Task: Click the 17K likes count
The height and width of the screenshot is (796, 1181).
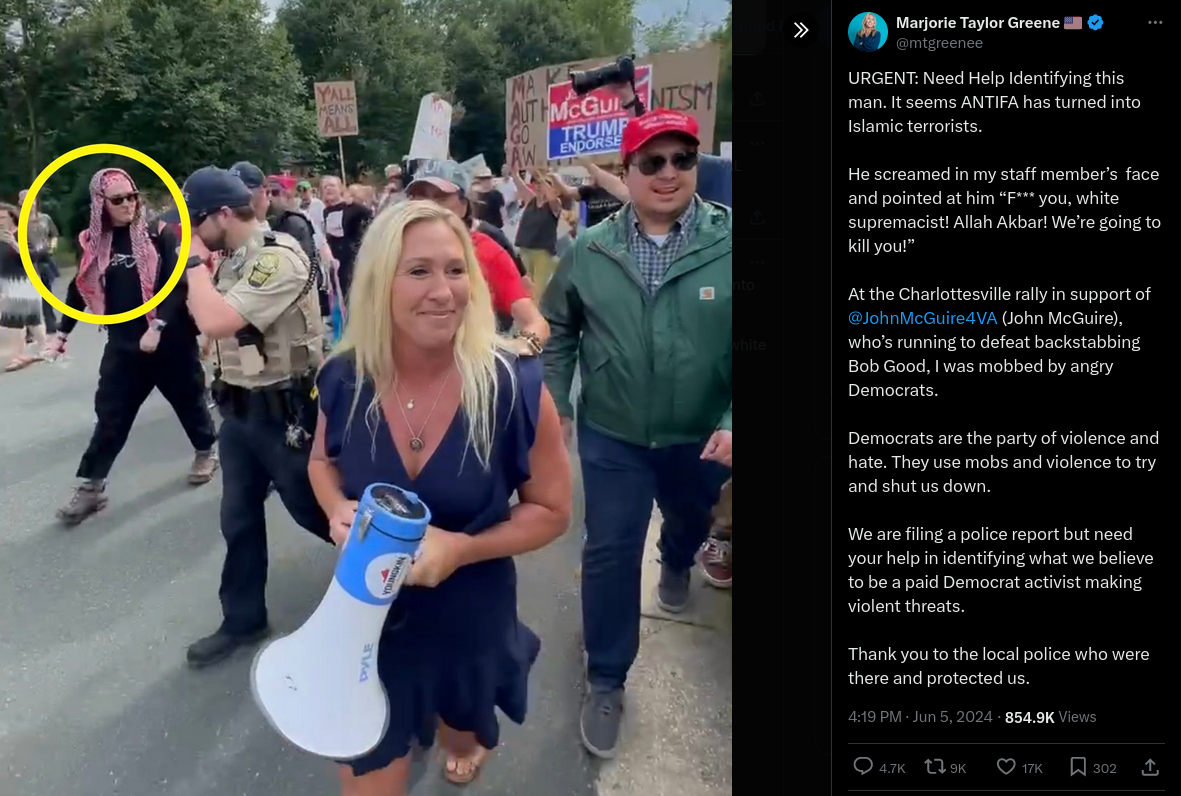Action: (1032, 768)
